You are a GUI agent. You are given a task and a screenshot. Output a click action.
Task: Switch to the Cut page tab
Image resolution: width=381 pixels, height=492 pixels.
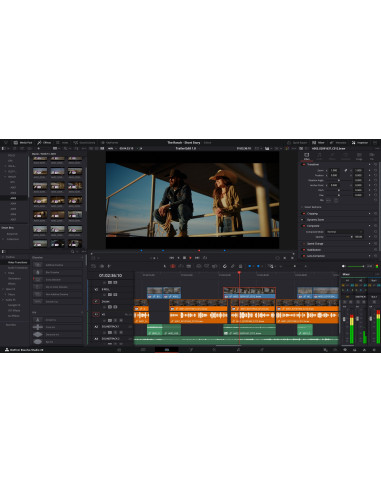[143, 350]
